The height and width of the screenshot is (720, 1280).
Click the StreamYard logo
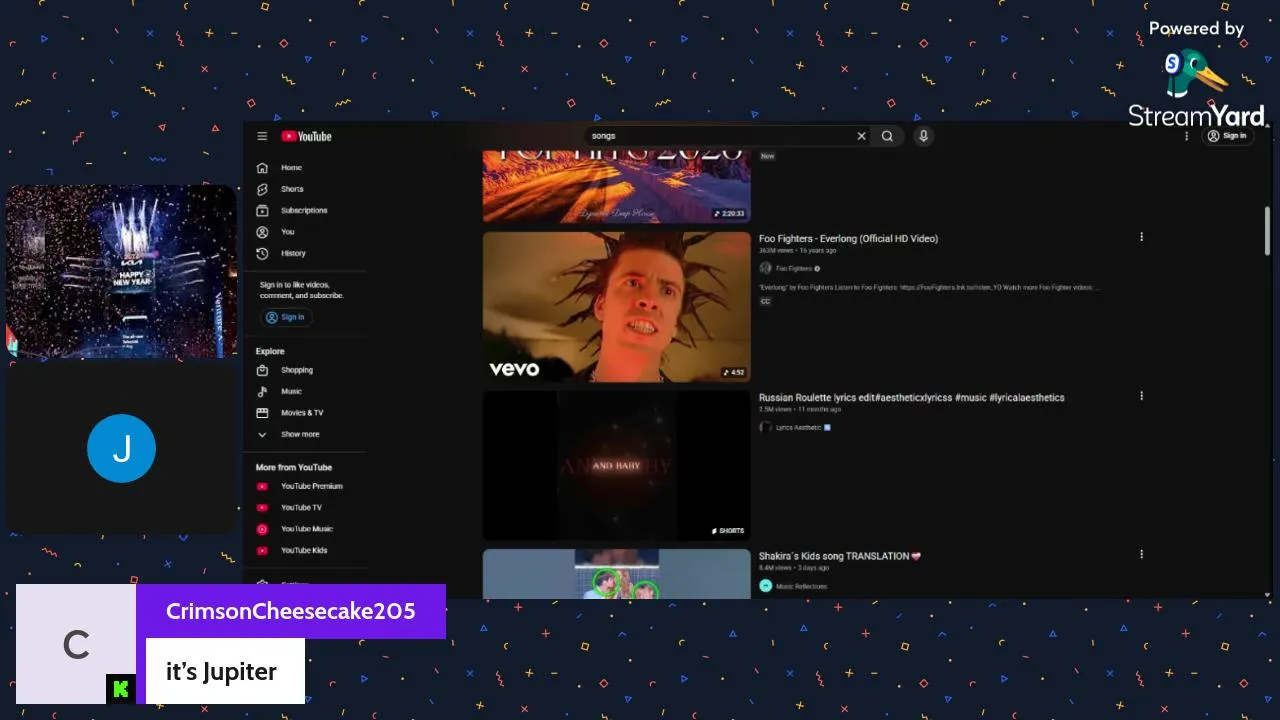(x=1197, y=88)
